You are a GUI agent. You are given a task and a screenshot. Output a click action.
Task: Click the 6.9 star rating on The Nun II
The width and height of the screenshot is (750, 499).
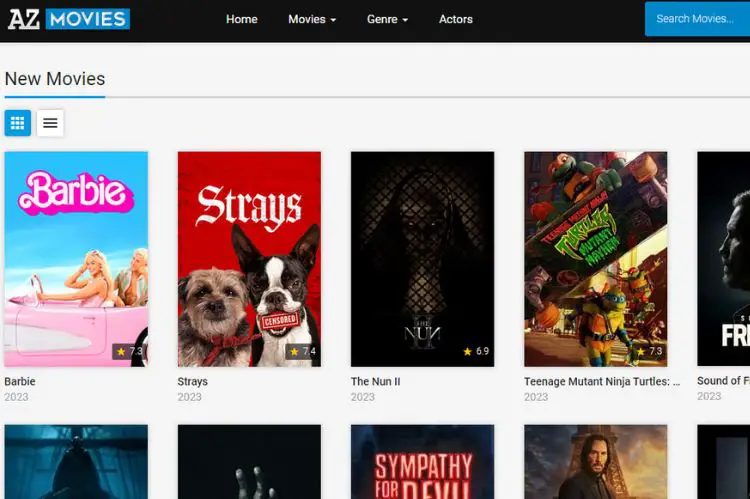tap(476, 352)
